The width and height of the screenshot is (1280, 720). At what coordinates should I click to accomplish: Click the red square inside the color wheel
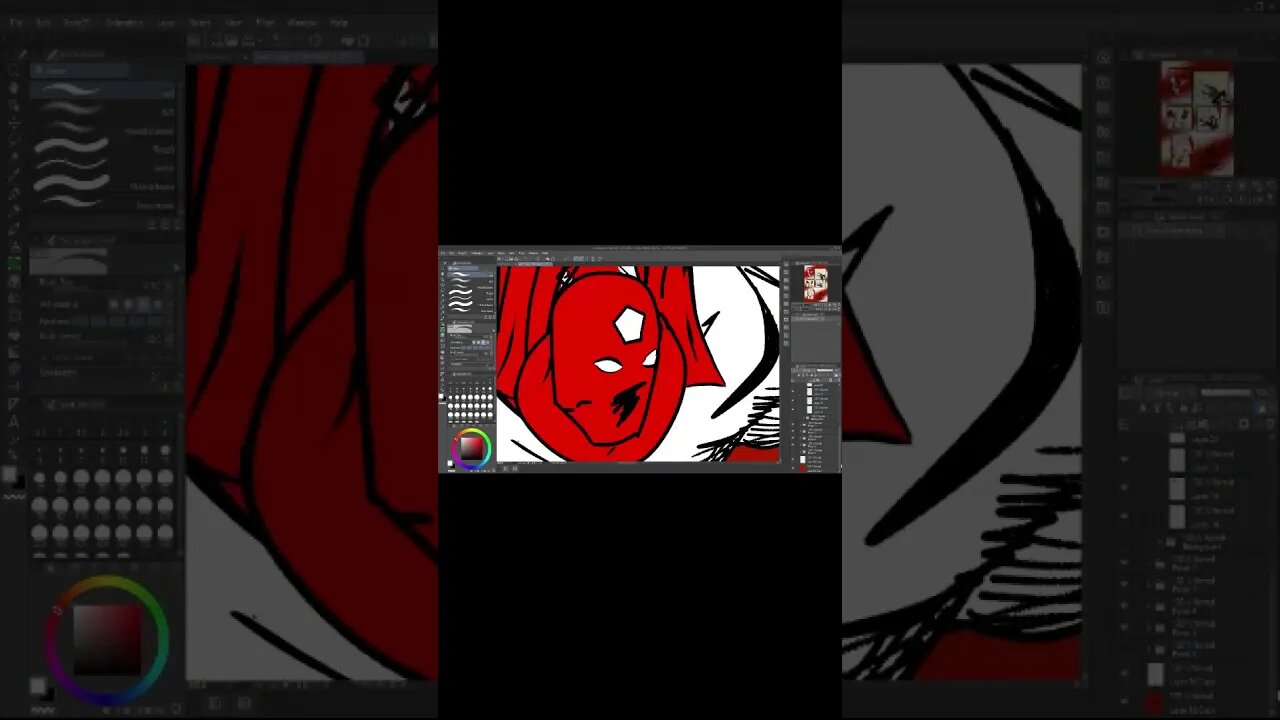(x=108, y=640)
